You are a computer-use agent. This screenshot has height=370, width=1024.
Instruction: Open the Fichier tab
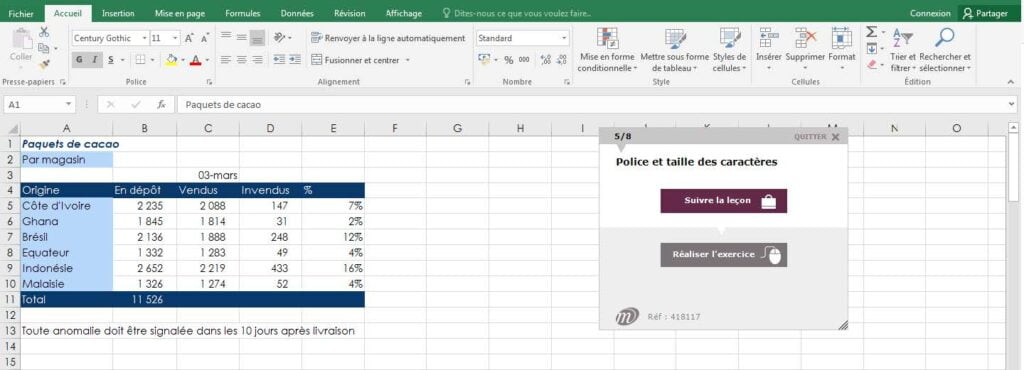(x=21, y=13)
